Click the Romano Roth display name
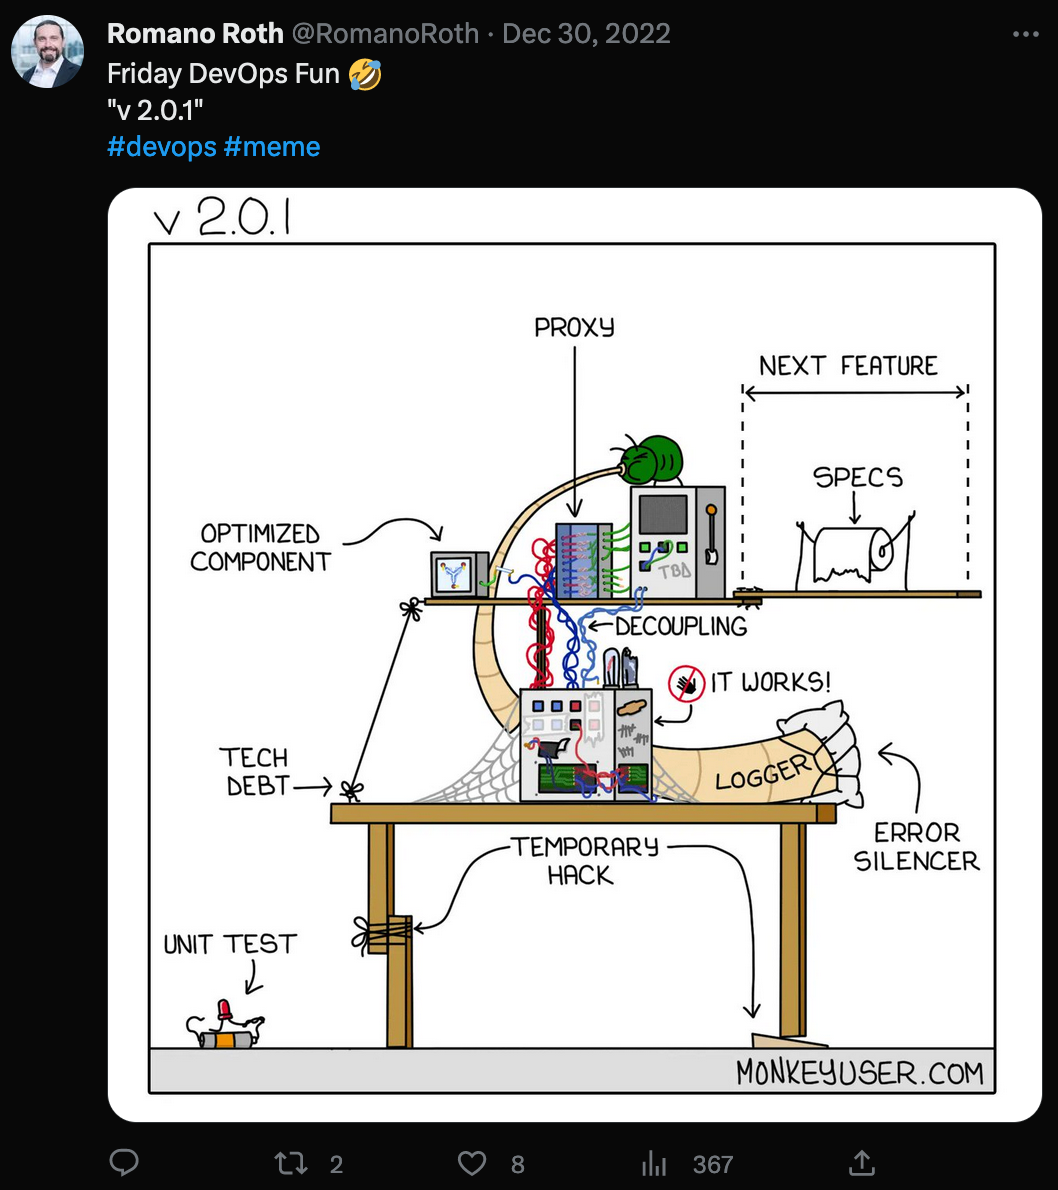This screenshot has height=1190, width=1058. click(195, 34)
